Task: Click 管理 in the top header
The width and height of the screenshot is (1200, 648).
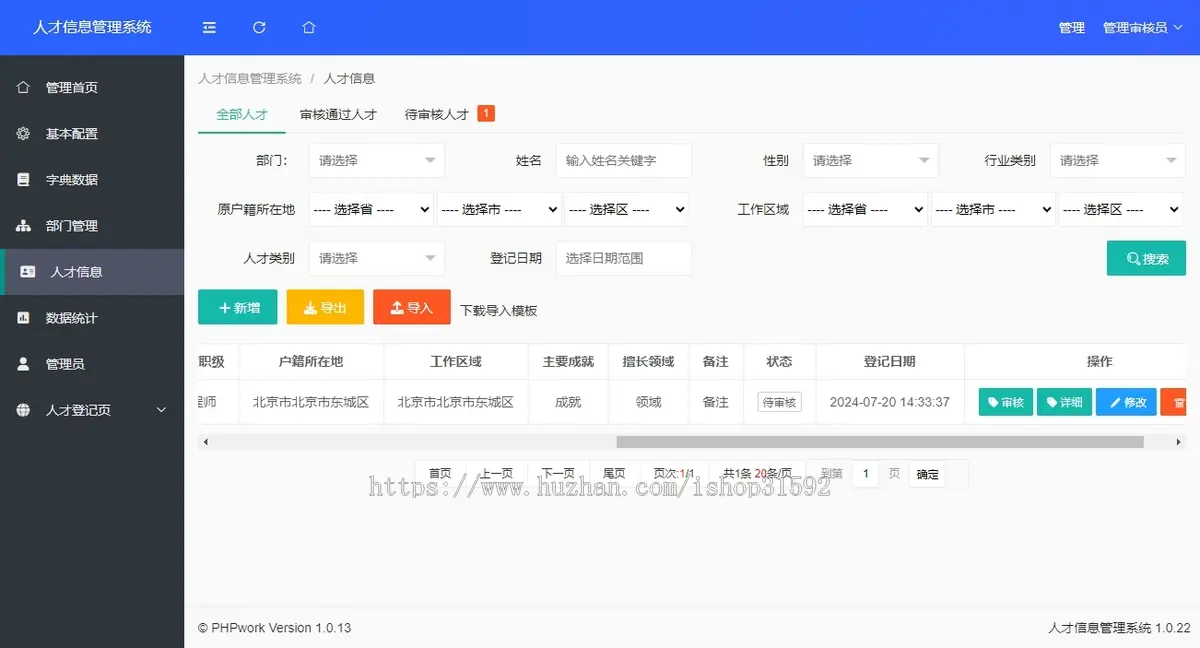Action: [x=1072, y=27]
